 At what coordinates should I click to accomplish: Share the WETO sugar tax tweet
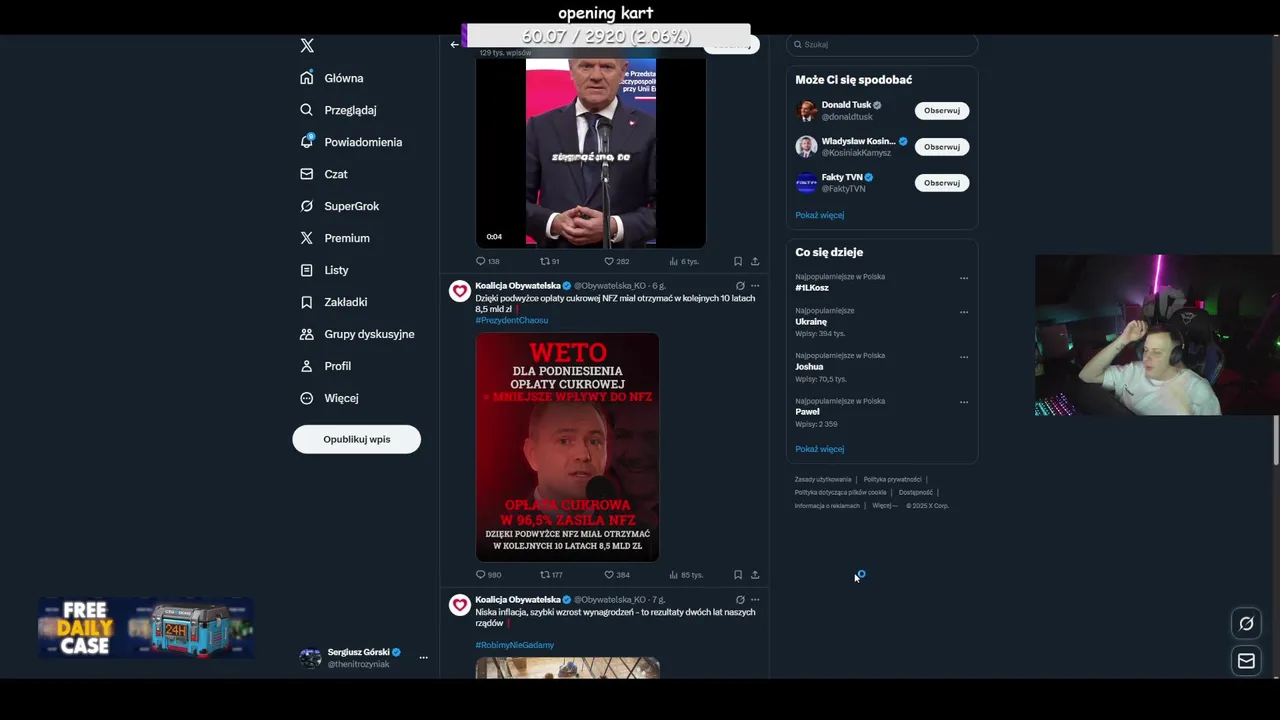[x=755, y=575]
